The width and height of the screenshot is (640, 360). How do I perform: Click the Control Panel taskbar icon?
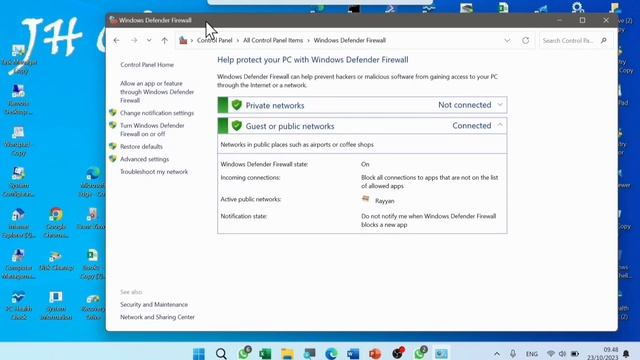[x=441, y=353]
